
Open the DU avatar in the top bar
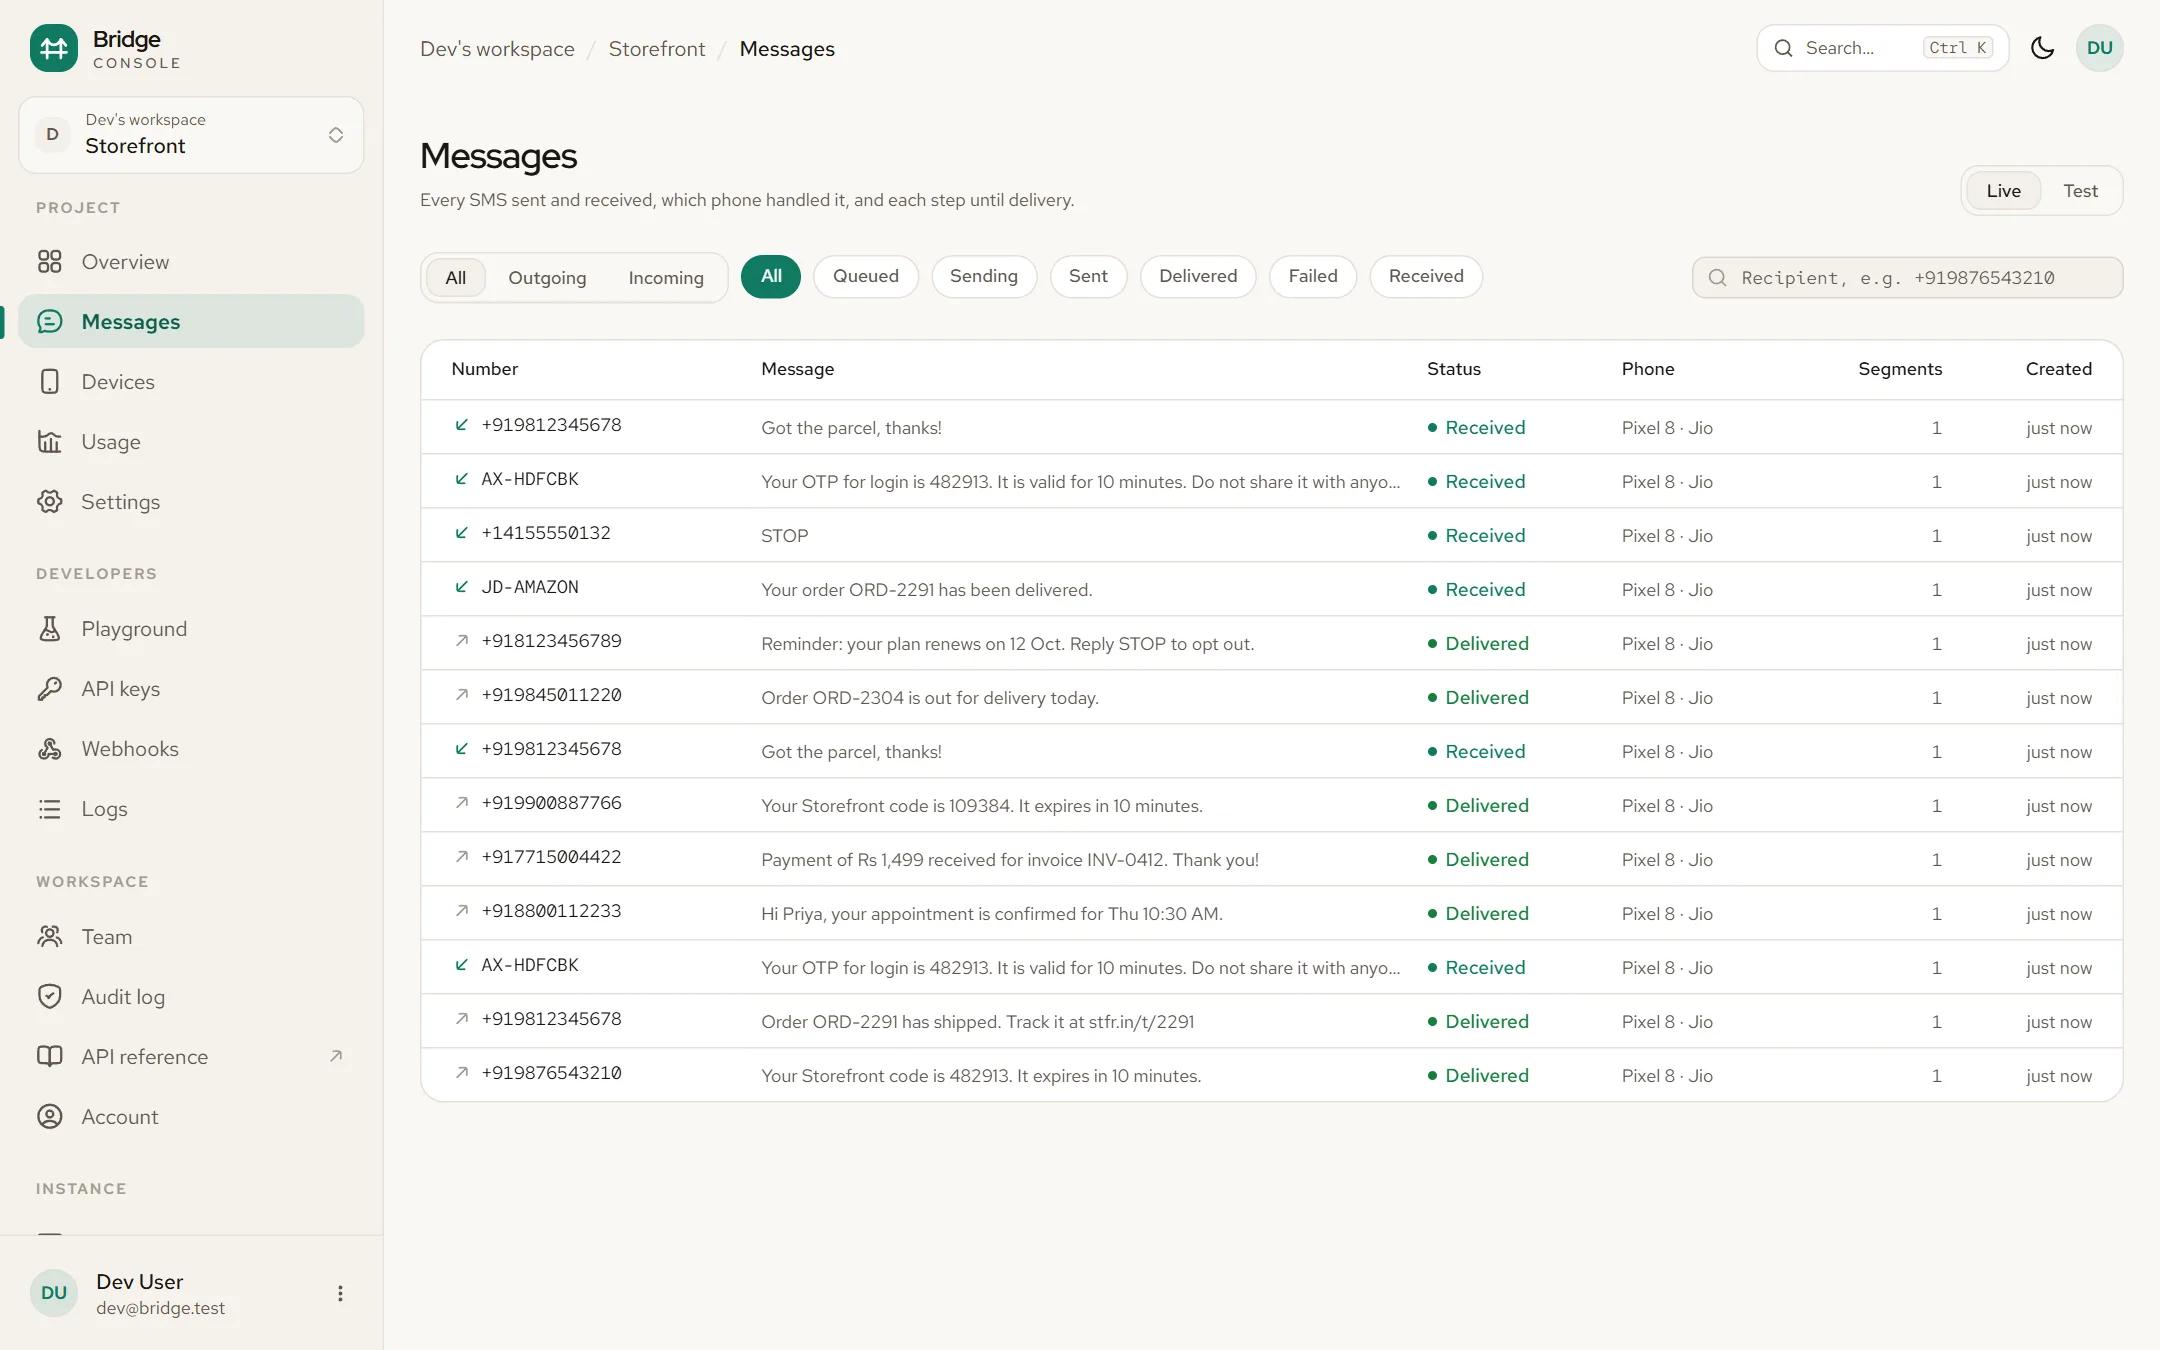pyautogui.click(x=2099, y=48)
